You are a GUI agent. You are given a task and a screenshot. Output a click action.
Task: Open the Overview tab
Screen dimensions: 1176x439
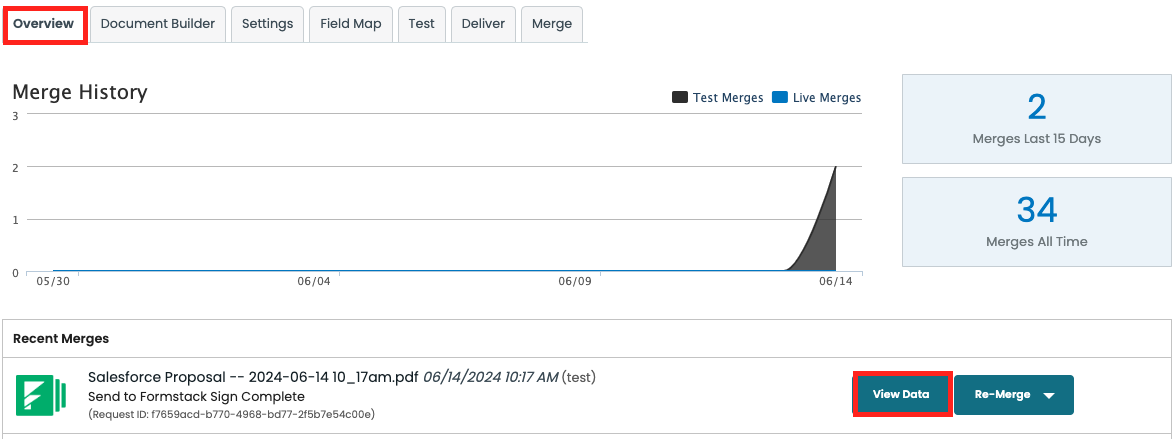pyautogui.click(x=44, y=24)
